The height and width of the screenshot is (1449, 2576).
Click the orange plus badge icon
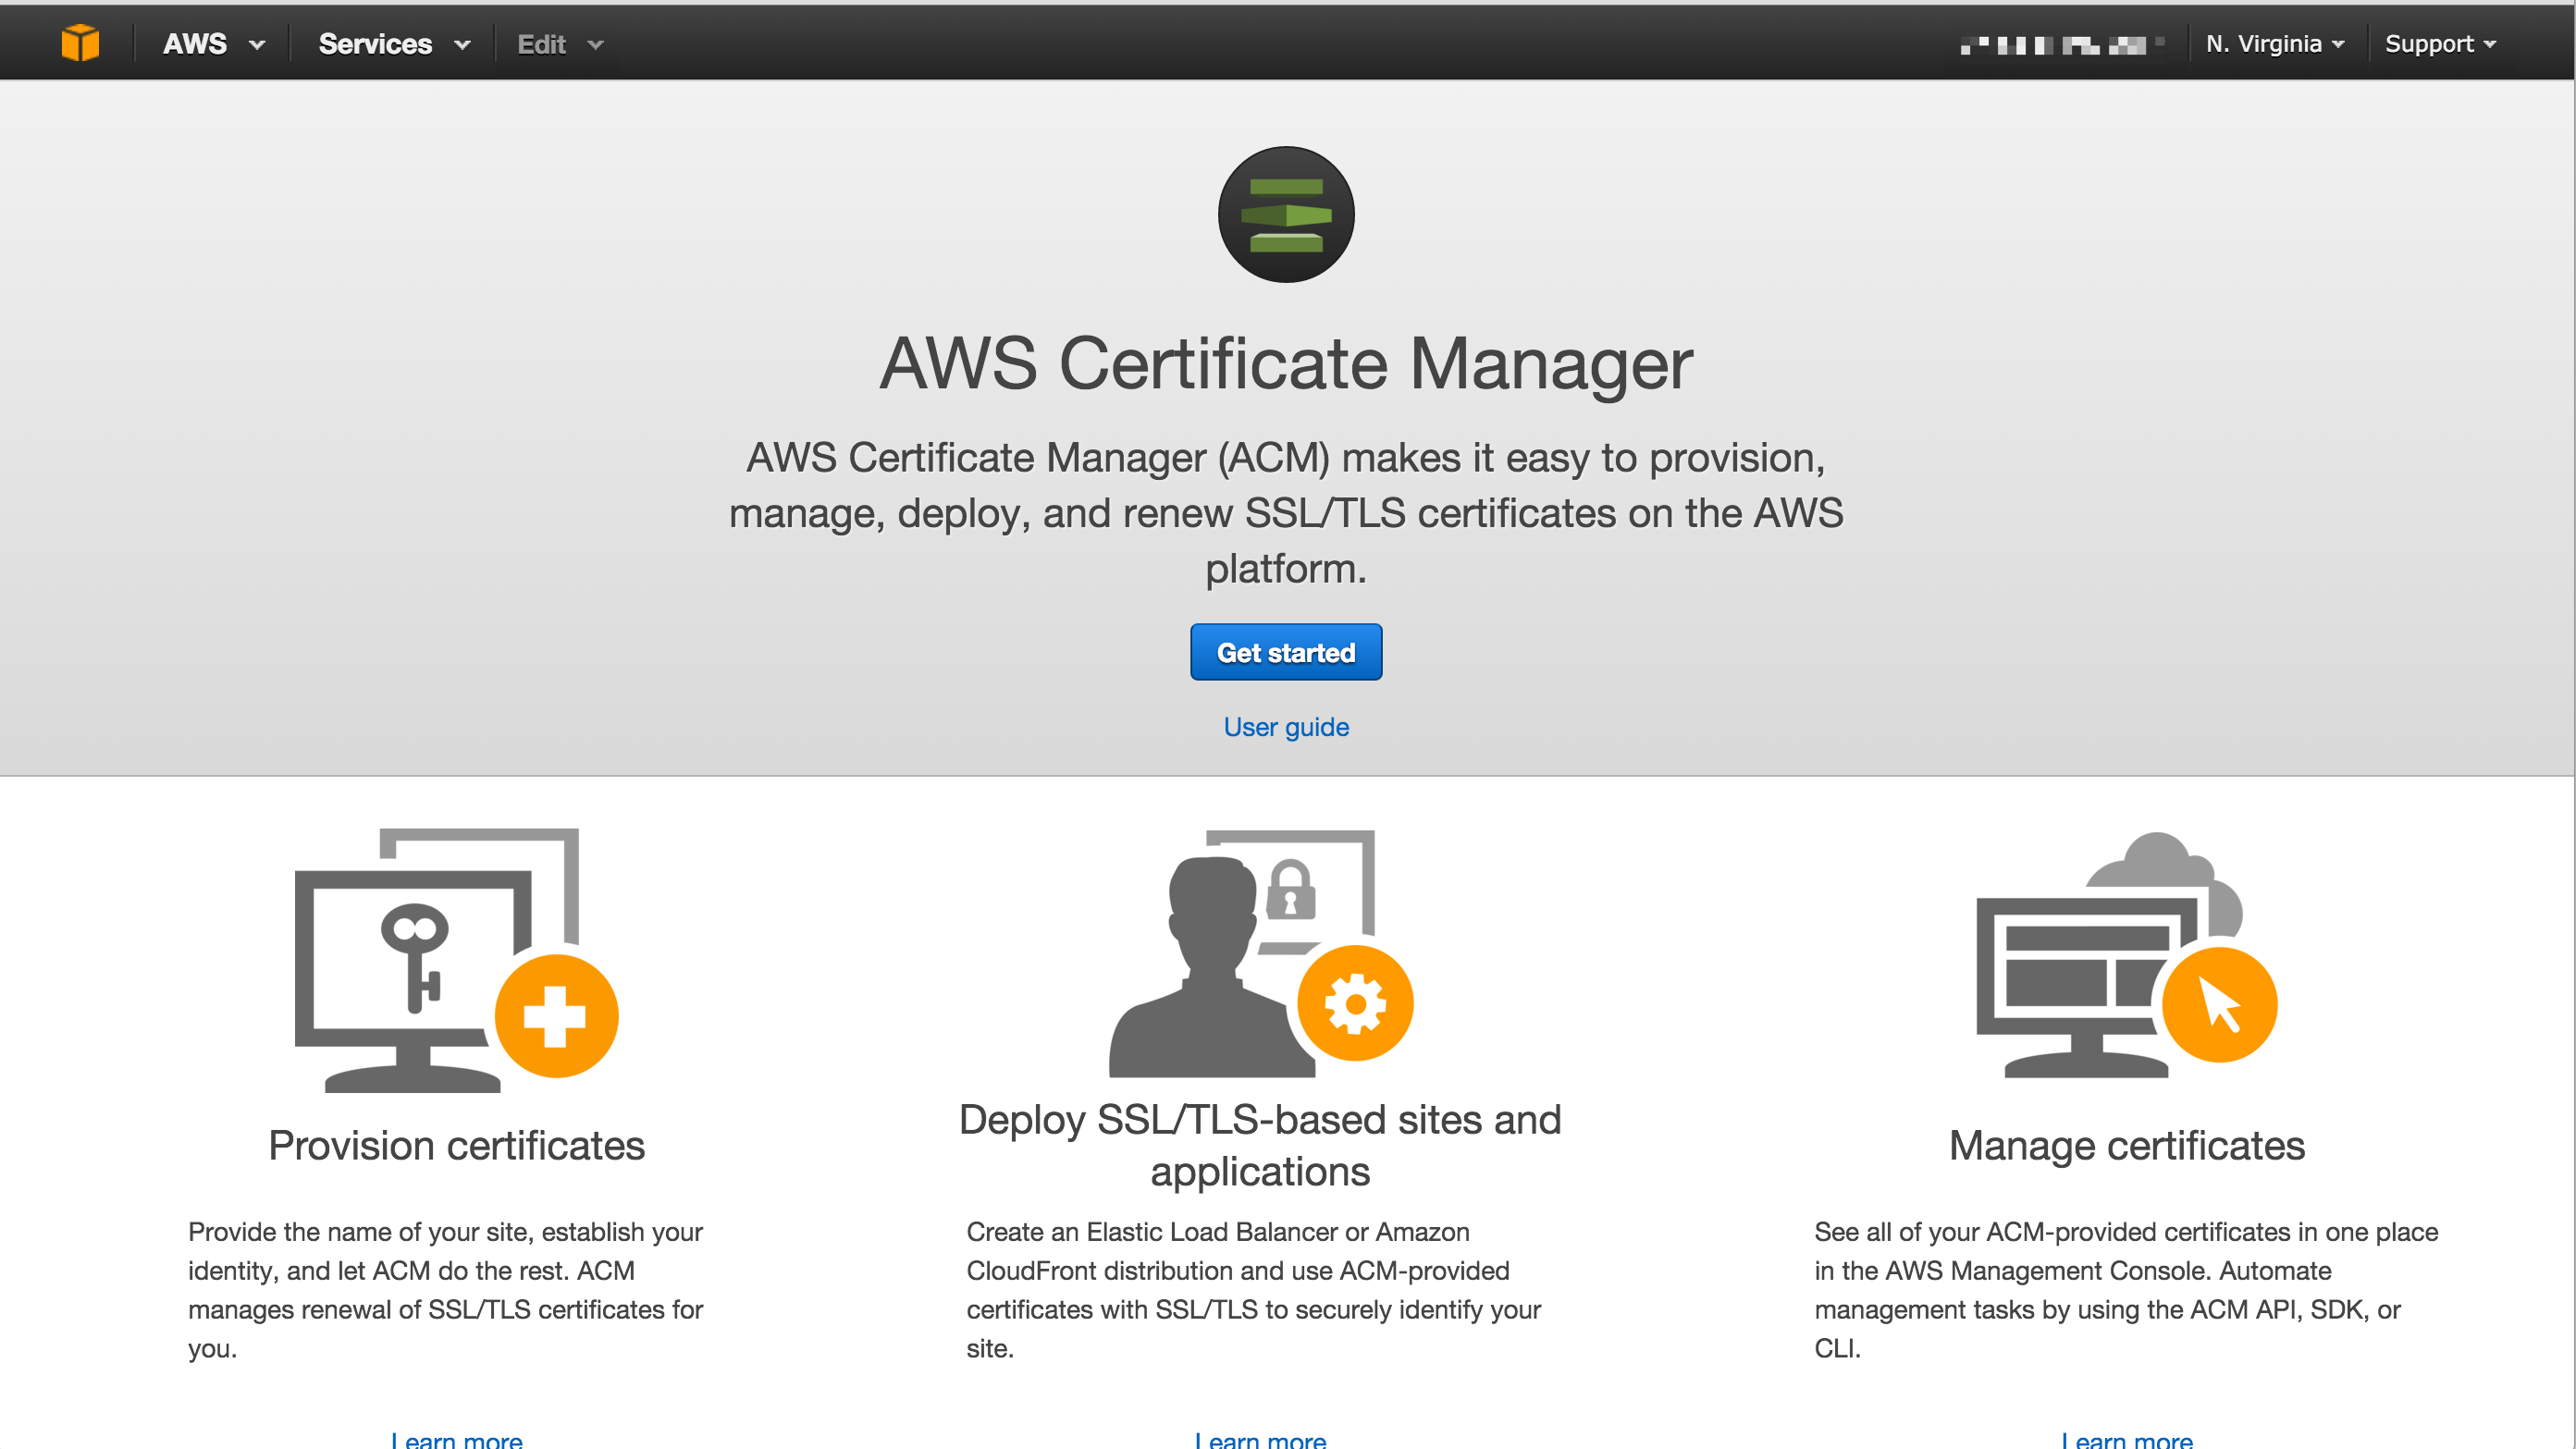click(x=556, y=1016)
